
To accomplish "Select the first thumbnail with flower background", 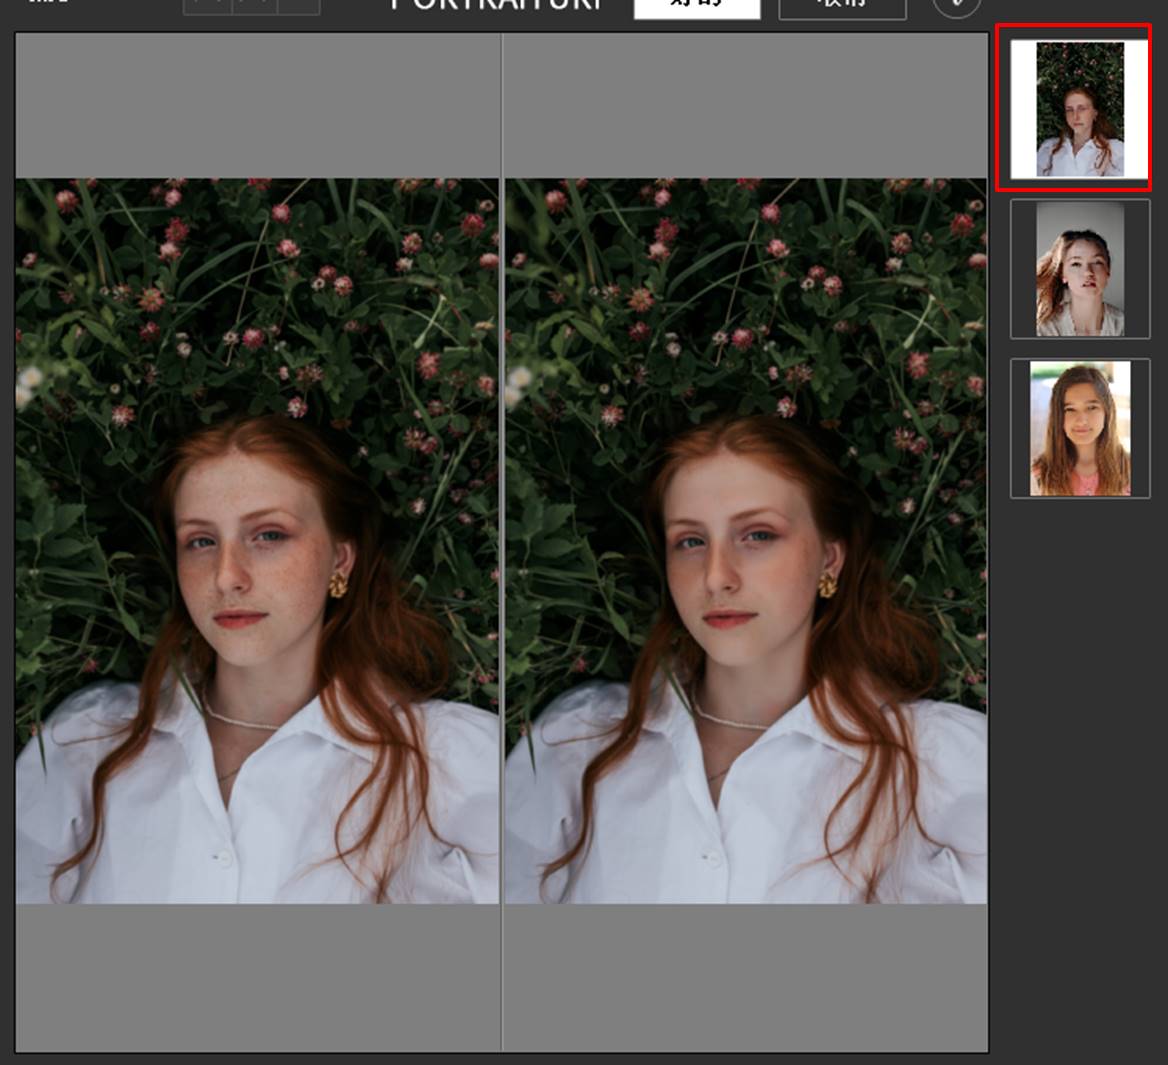I will (x=1079, y=109).
